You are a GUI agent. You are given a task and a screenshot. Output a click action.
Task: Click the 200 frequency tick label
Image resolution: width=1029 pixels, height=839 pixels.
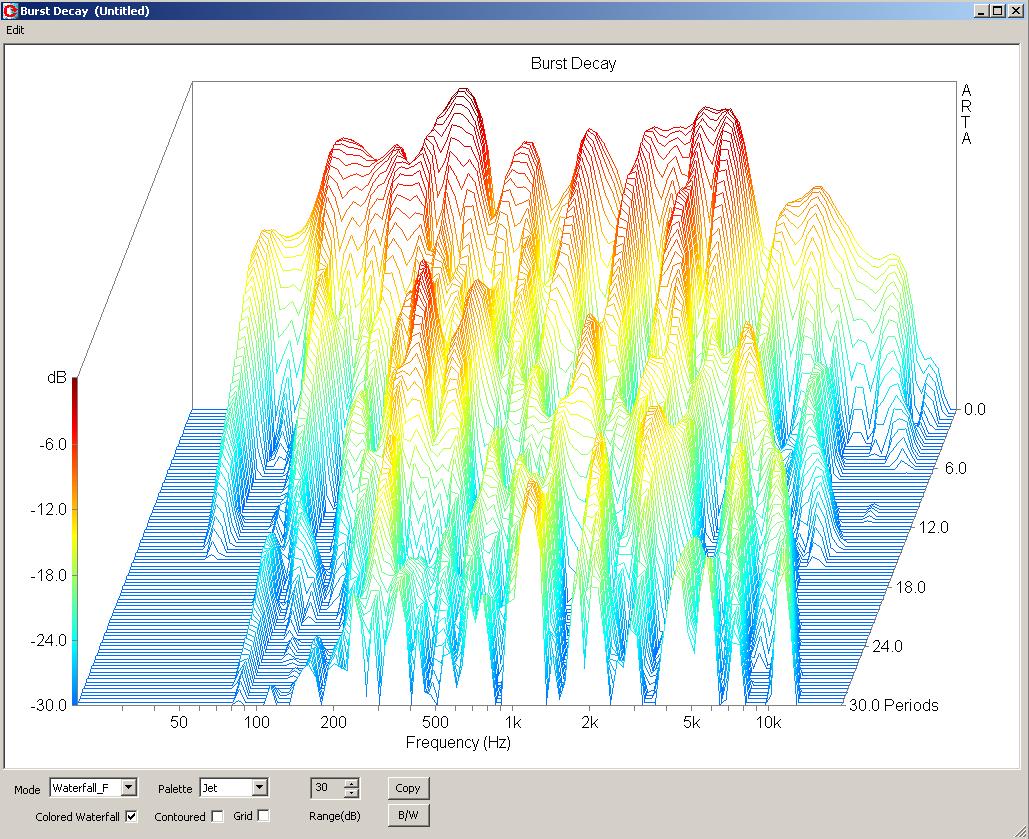coord(333,723)
